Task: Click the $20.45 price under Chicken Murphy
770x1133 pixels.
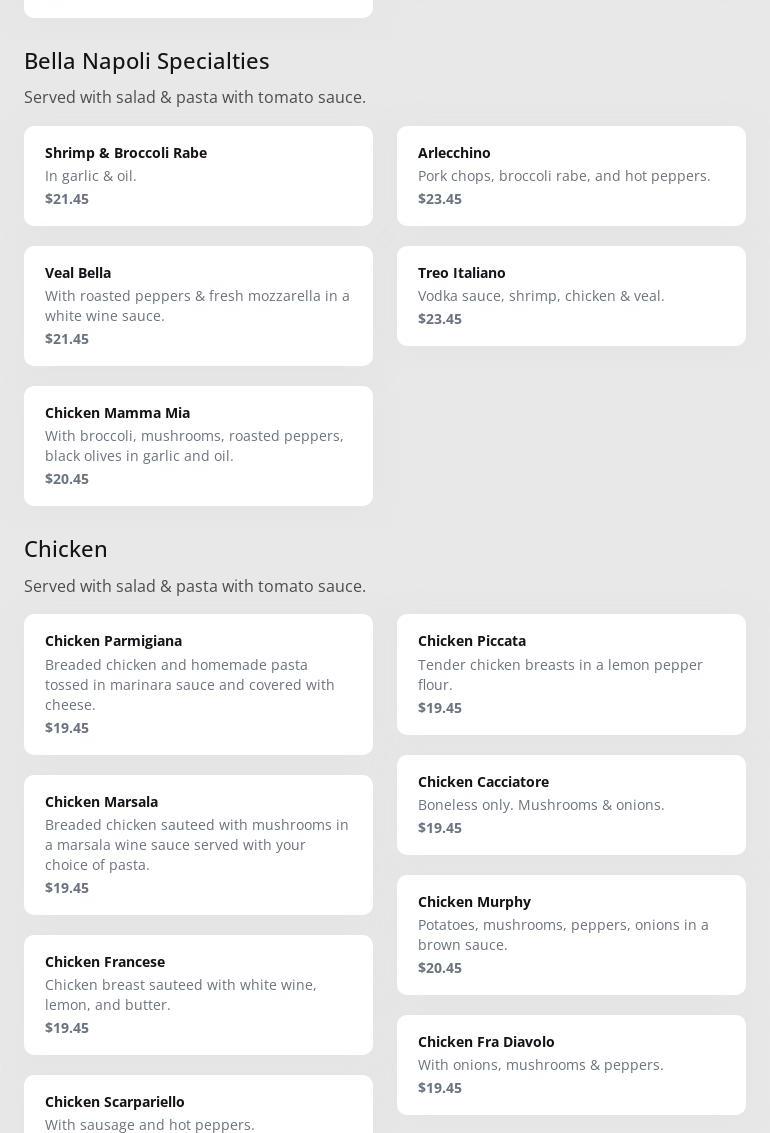Action: click(x=440, y=968)
